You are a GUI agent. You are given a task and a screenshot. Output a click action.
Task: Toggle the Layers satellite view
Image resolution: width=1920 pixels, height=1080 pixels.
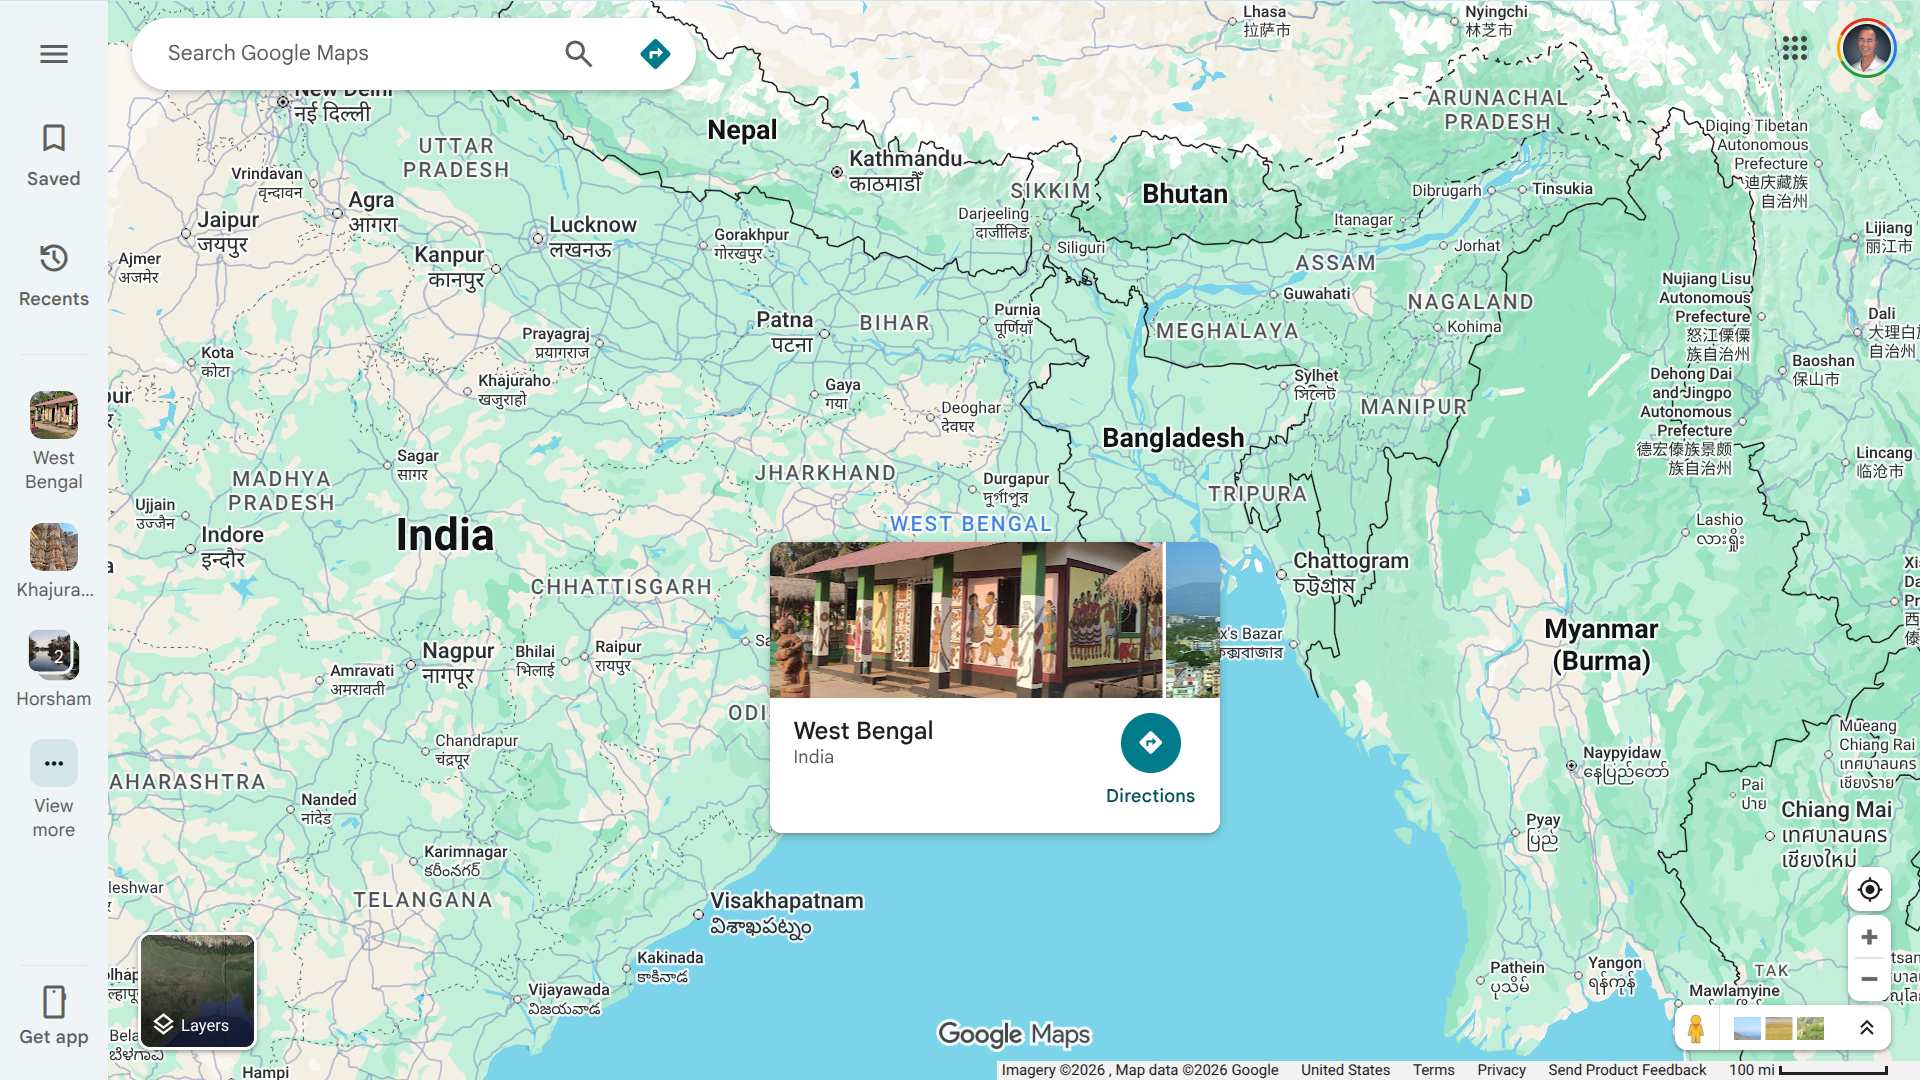[x=198, y=991]
